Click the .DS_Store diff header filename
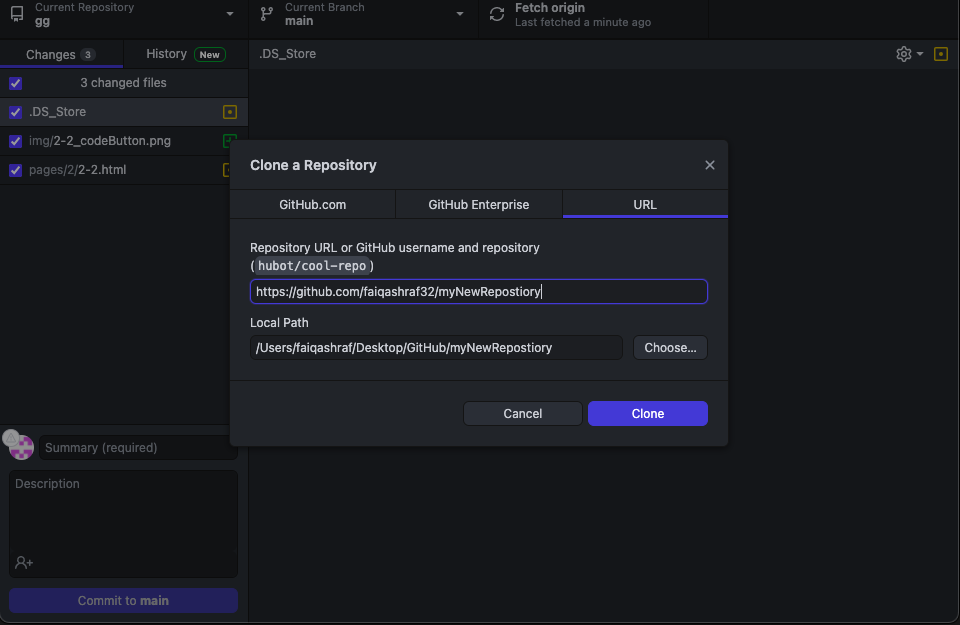Screen dimensions: 960x625 click(x=287, y=54)
